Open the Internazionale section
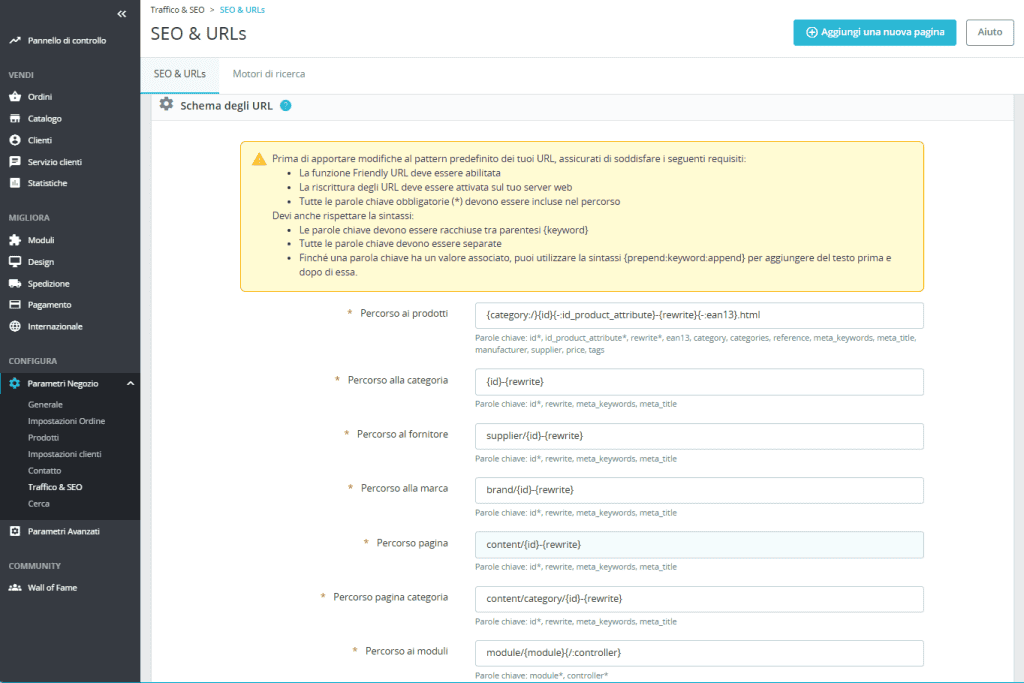The height and width of the screenshot is (683, 1024). tap(55, 326)
